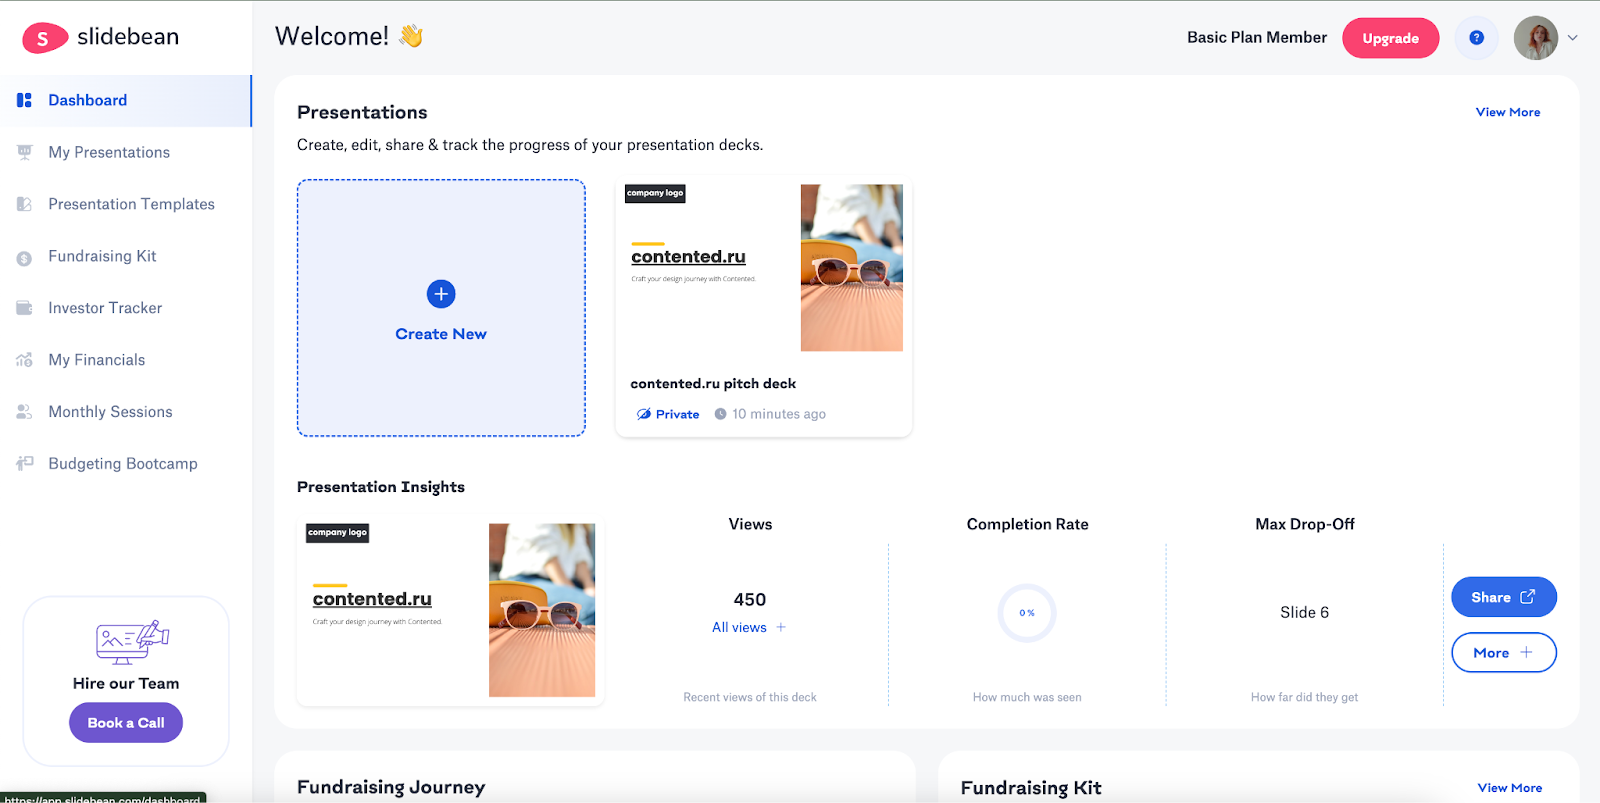Click the Upgrade button
The height and width of the screenshot is (803, 1600).
click(1390, 38)
